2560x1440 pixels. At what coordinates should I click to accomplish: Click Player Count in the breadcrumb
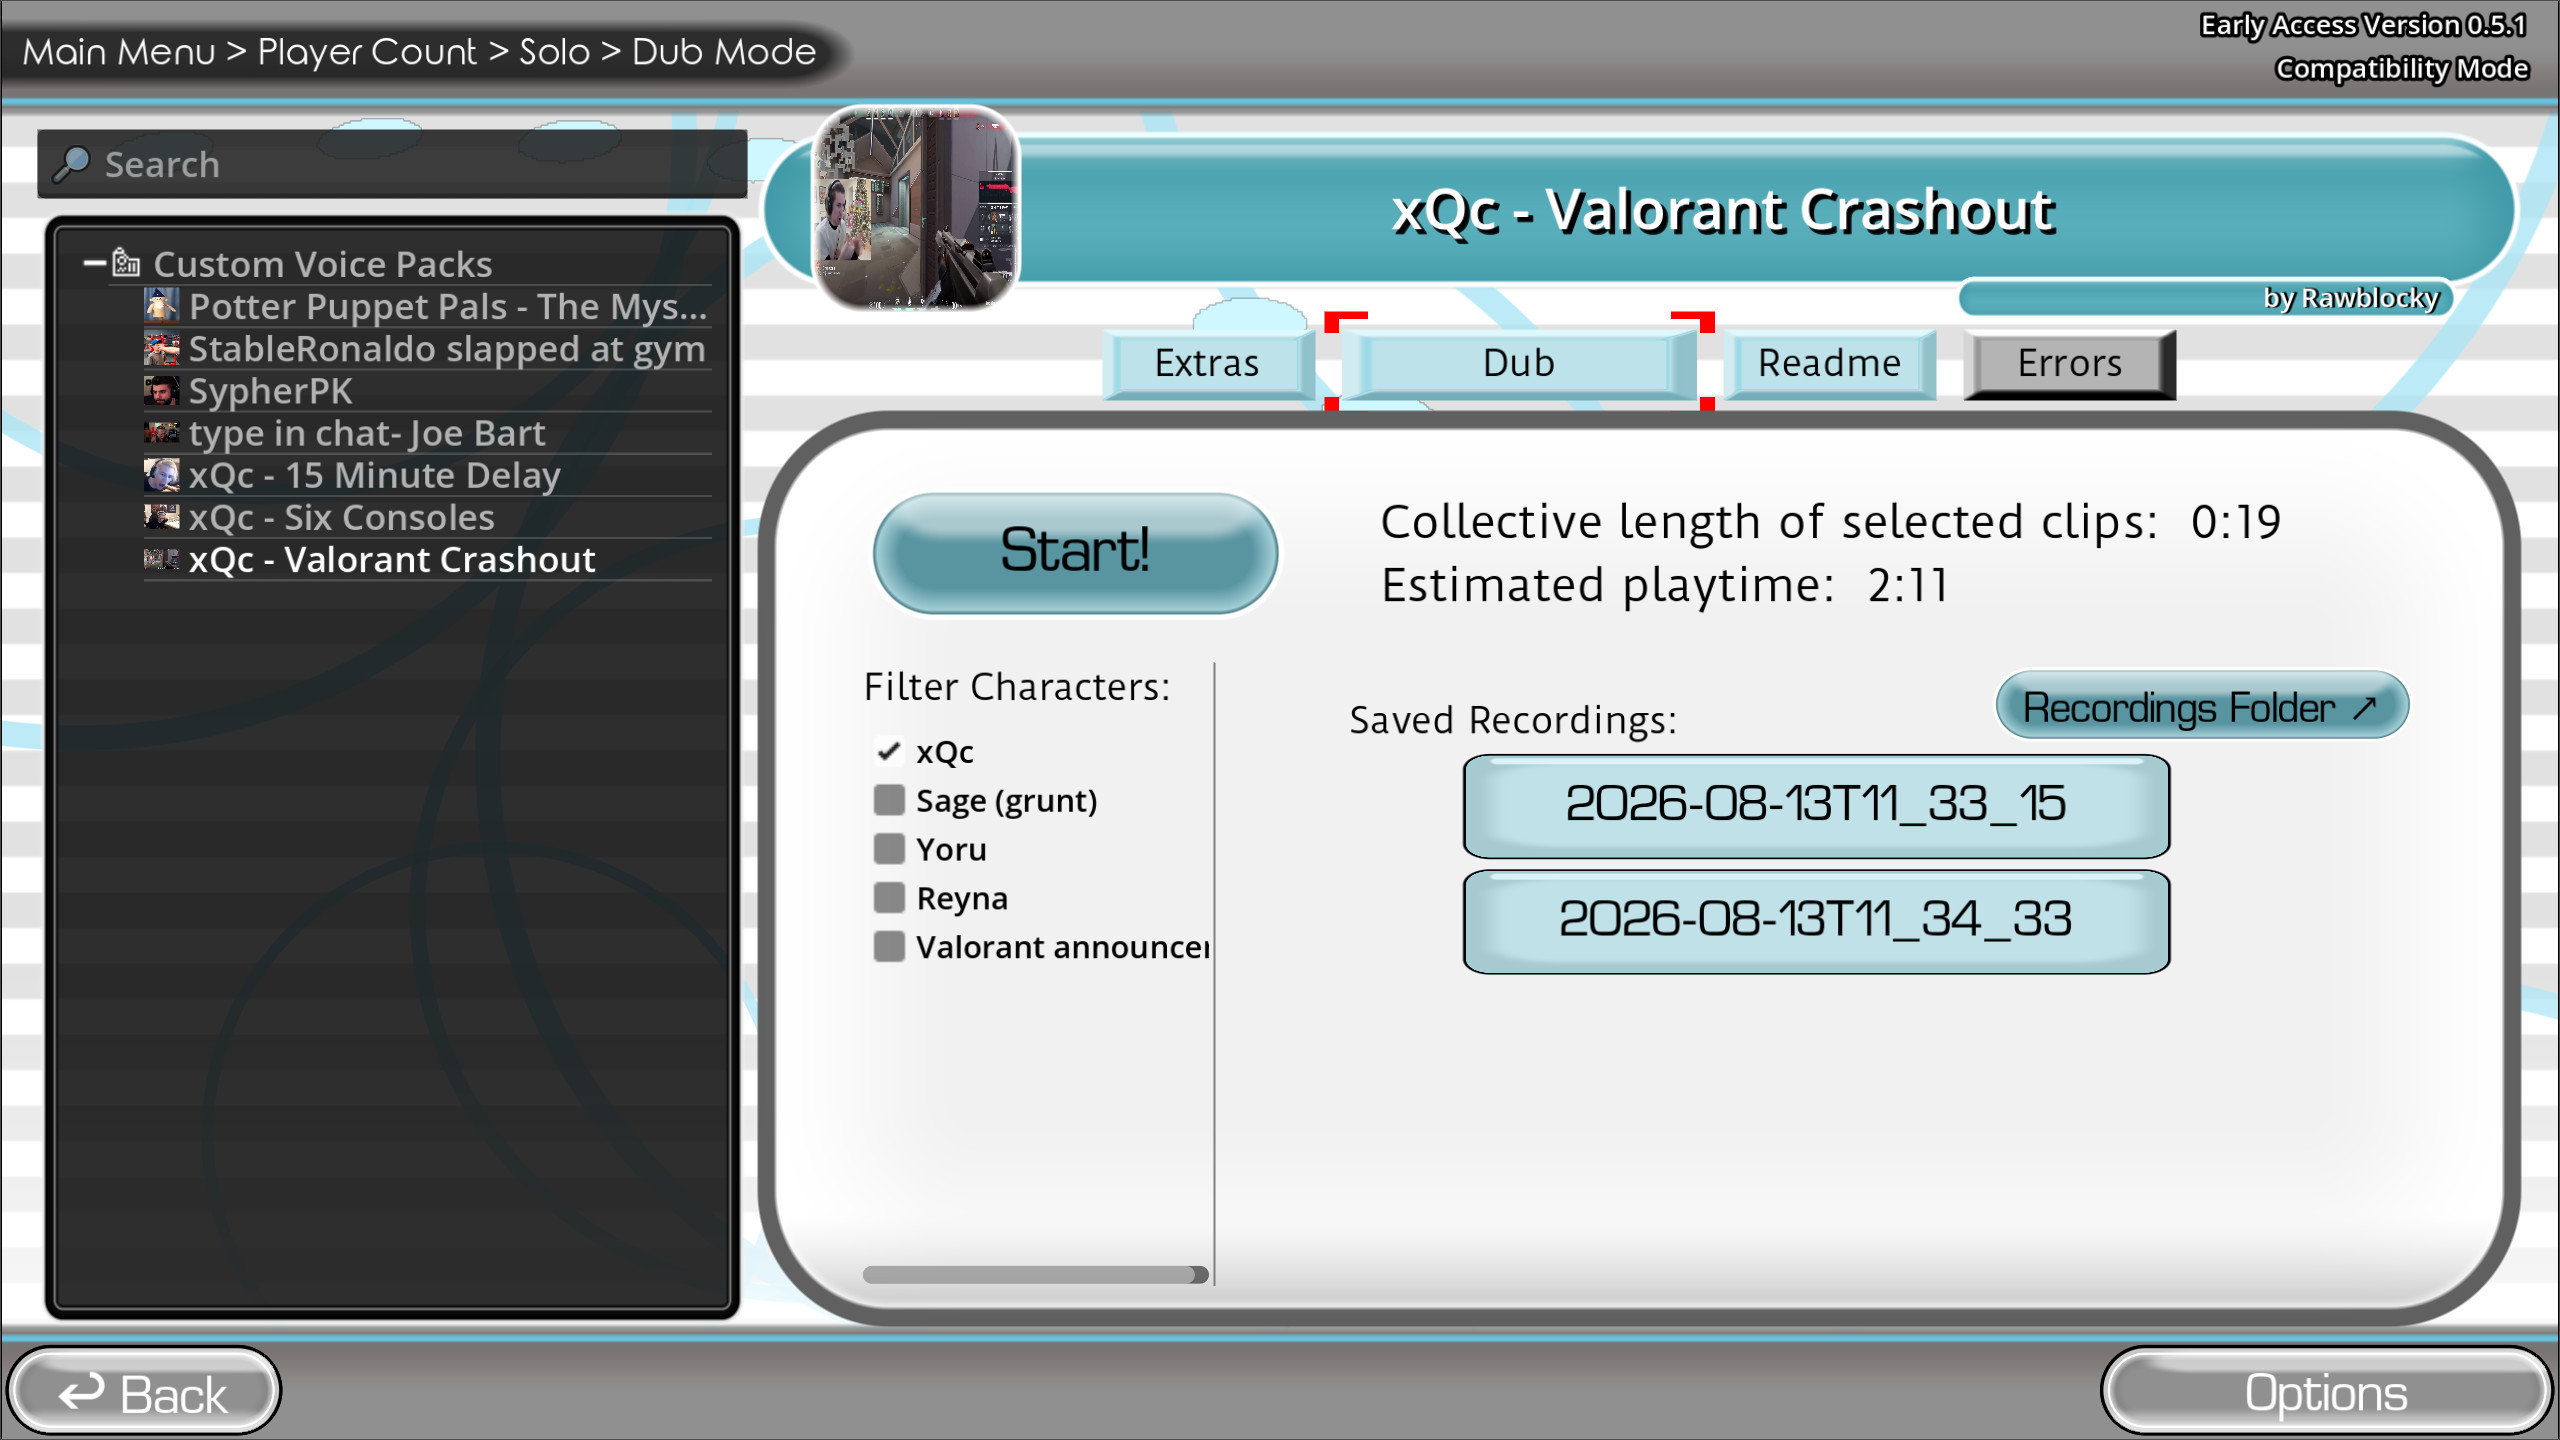367,51
